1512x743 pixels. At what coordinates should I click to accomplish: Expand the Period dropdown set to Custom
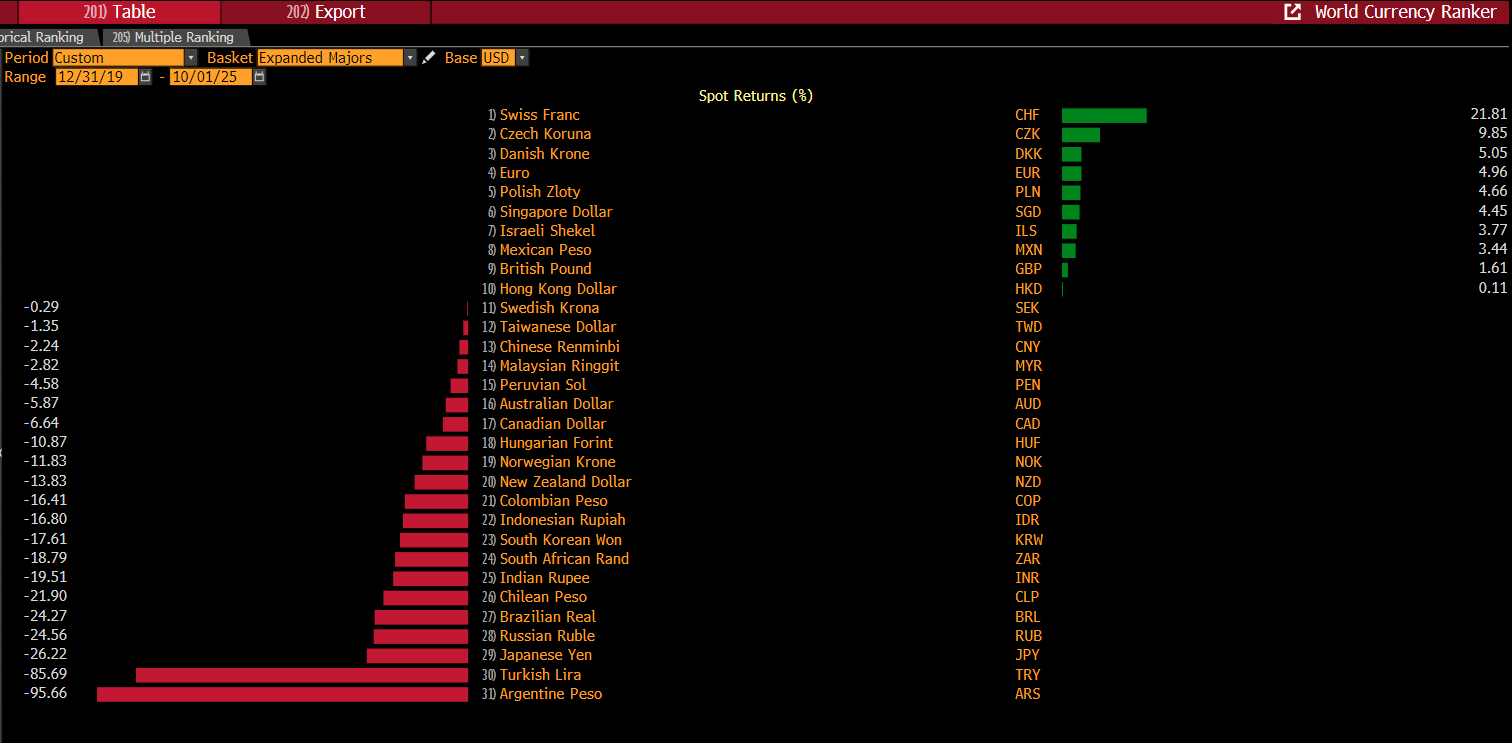(x=191, y=58)
